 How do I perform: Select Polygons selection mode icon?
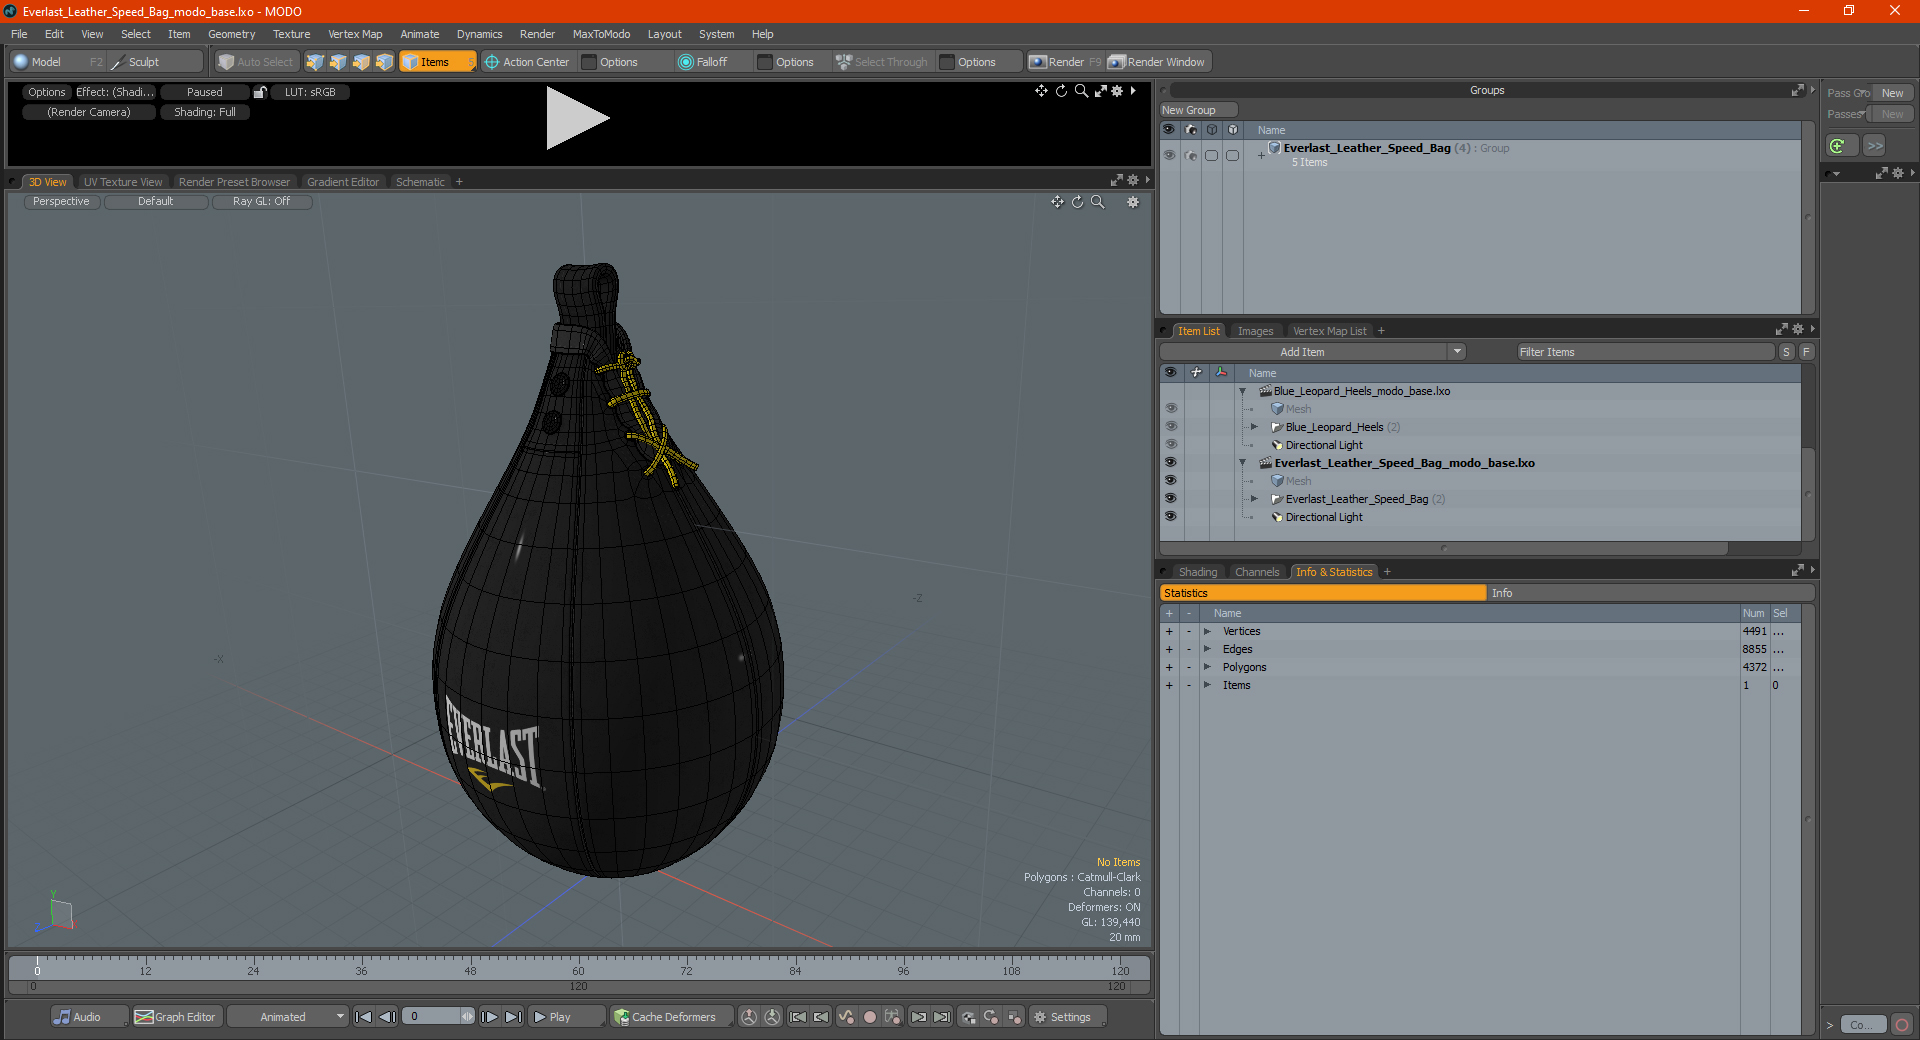(361, 62)
